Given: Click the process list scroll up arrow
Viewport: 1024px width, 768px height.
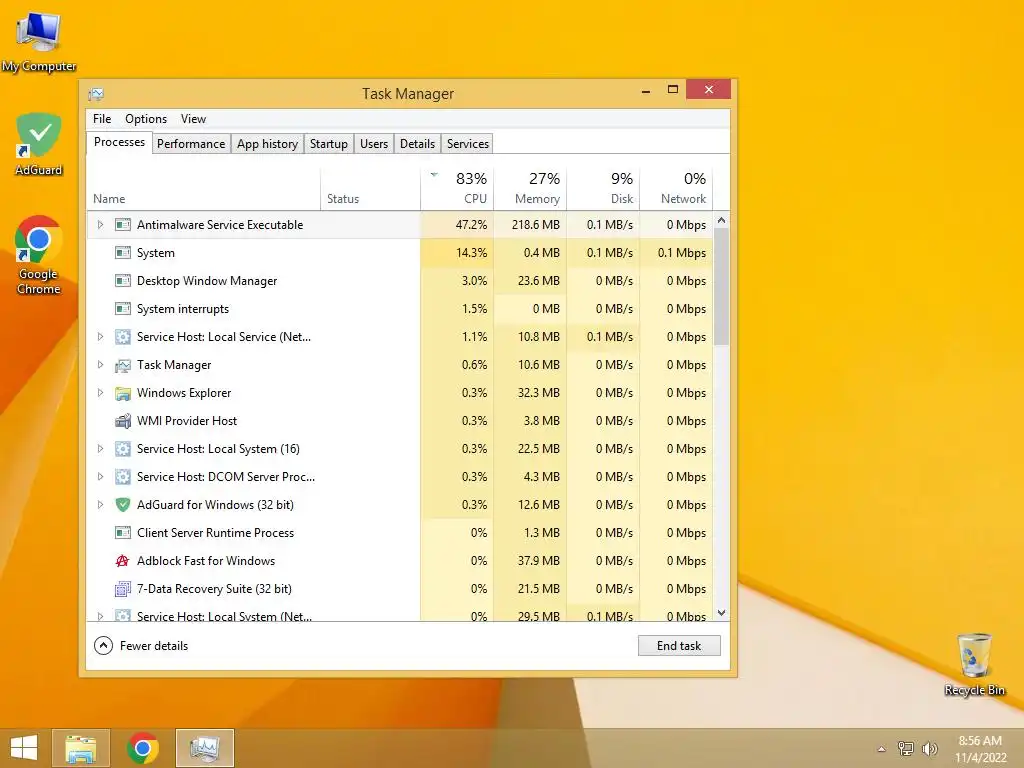Looking at the screenshot, I should (x=722, y=220).
